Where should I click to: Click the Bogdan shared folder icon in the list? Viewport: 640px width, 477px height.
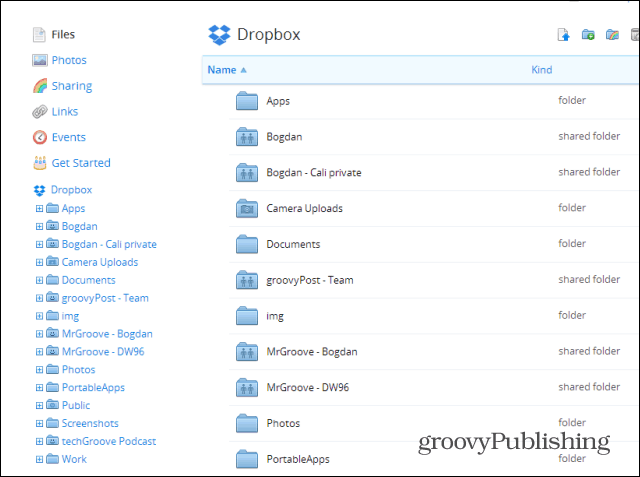click(247, 137)
